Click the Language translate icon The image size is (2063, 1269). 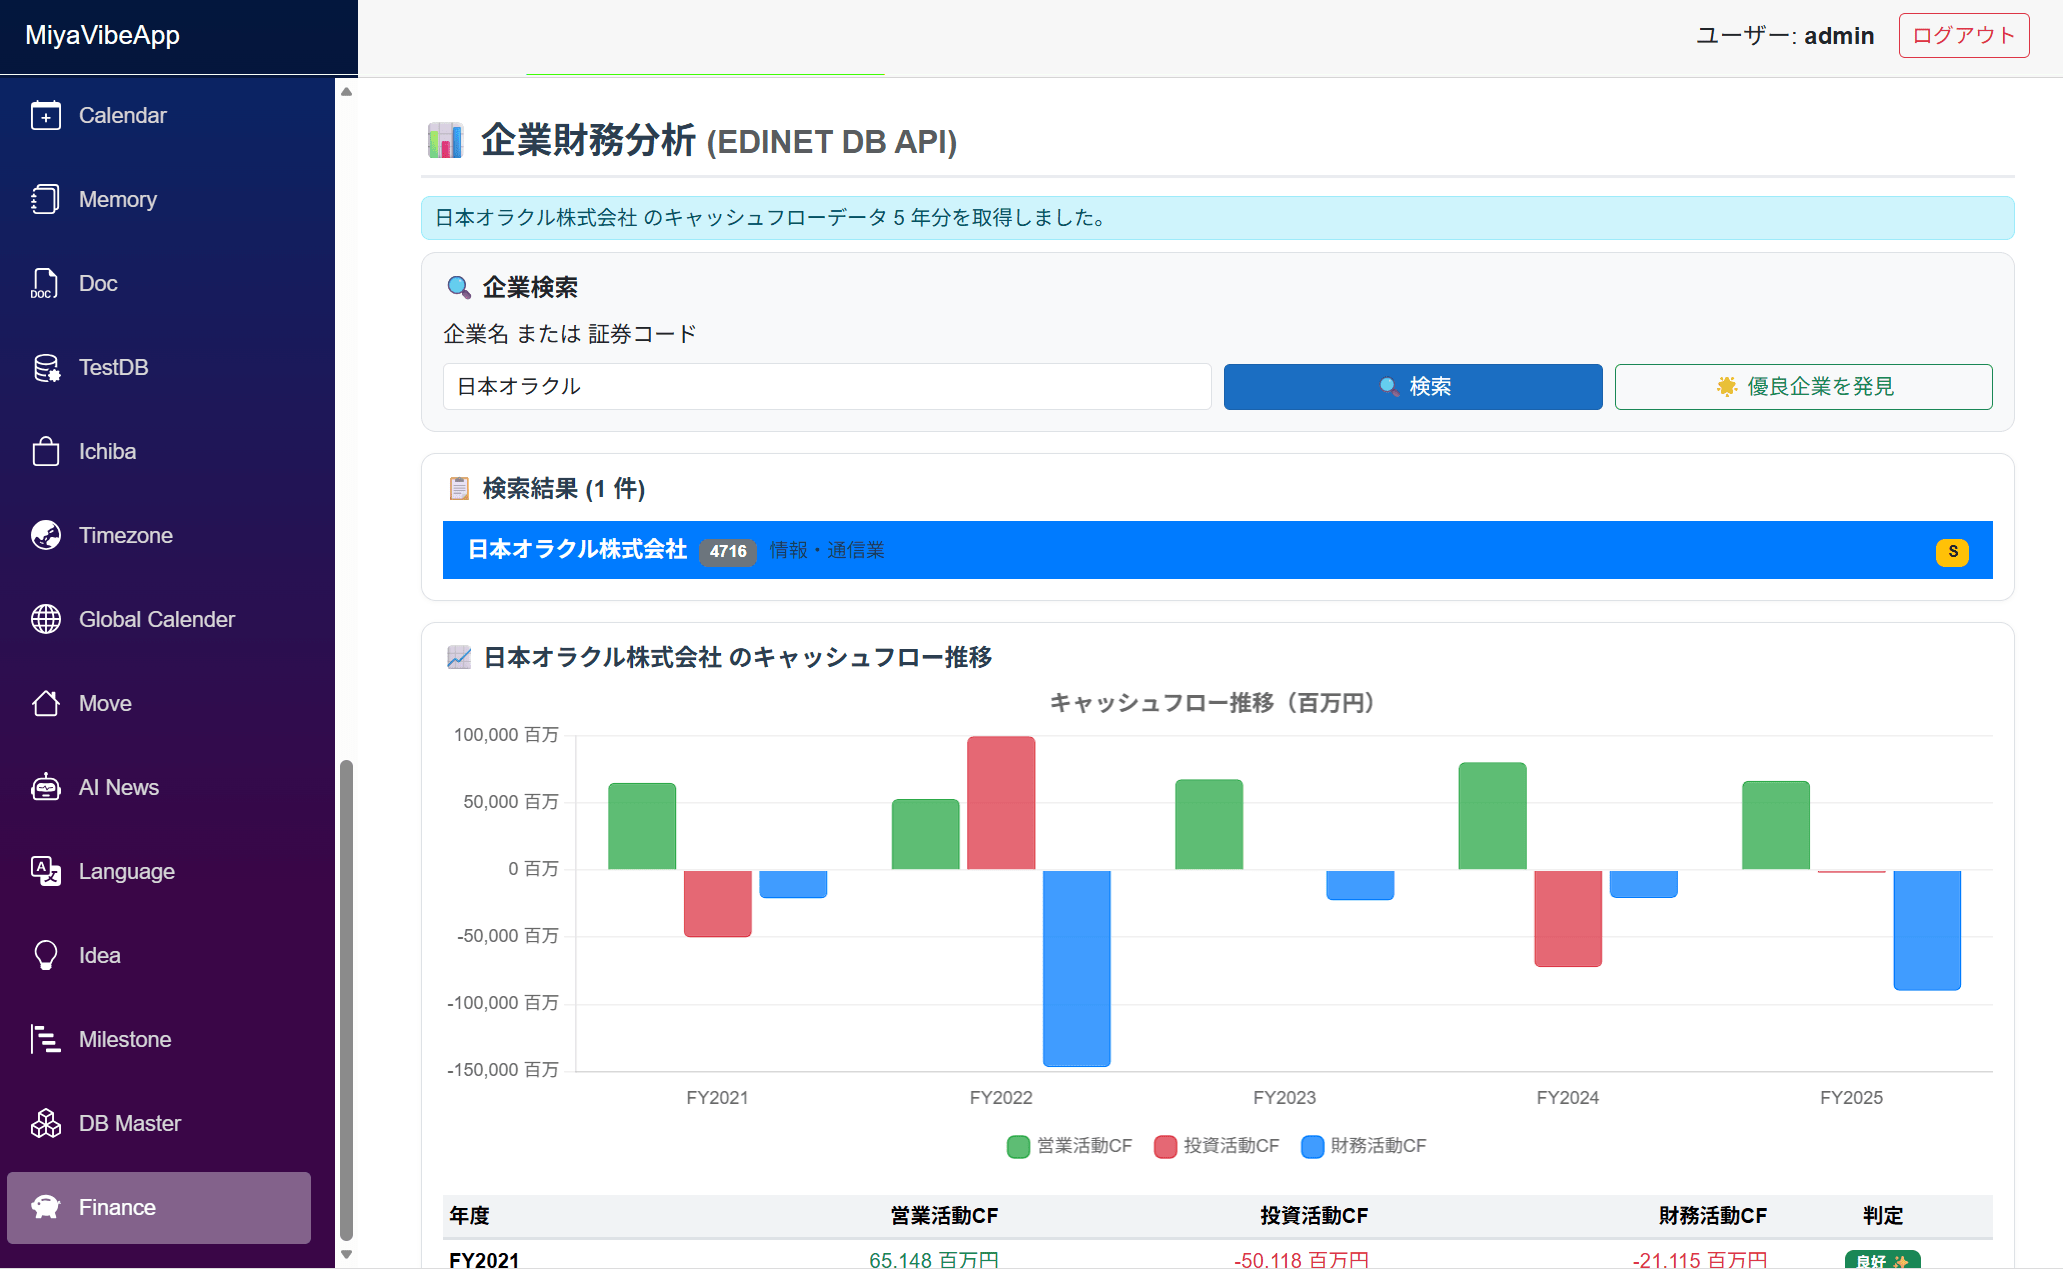45,872
